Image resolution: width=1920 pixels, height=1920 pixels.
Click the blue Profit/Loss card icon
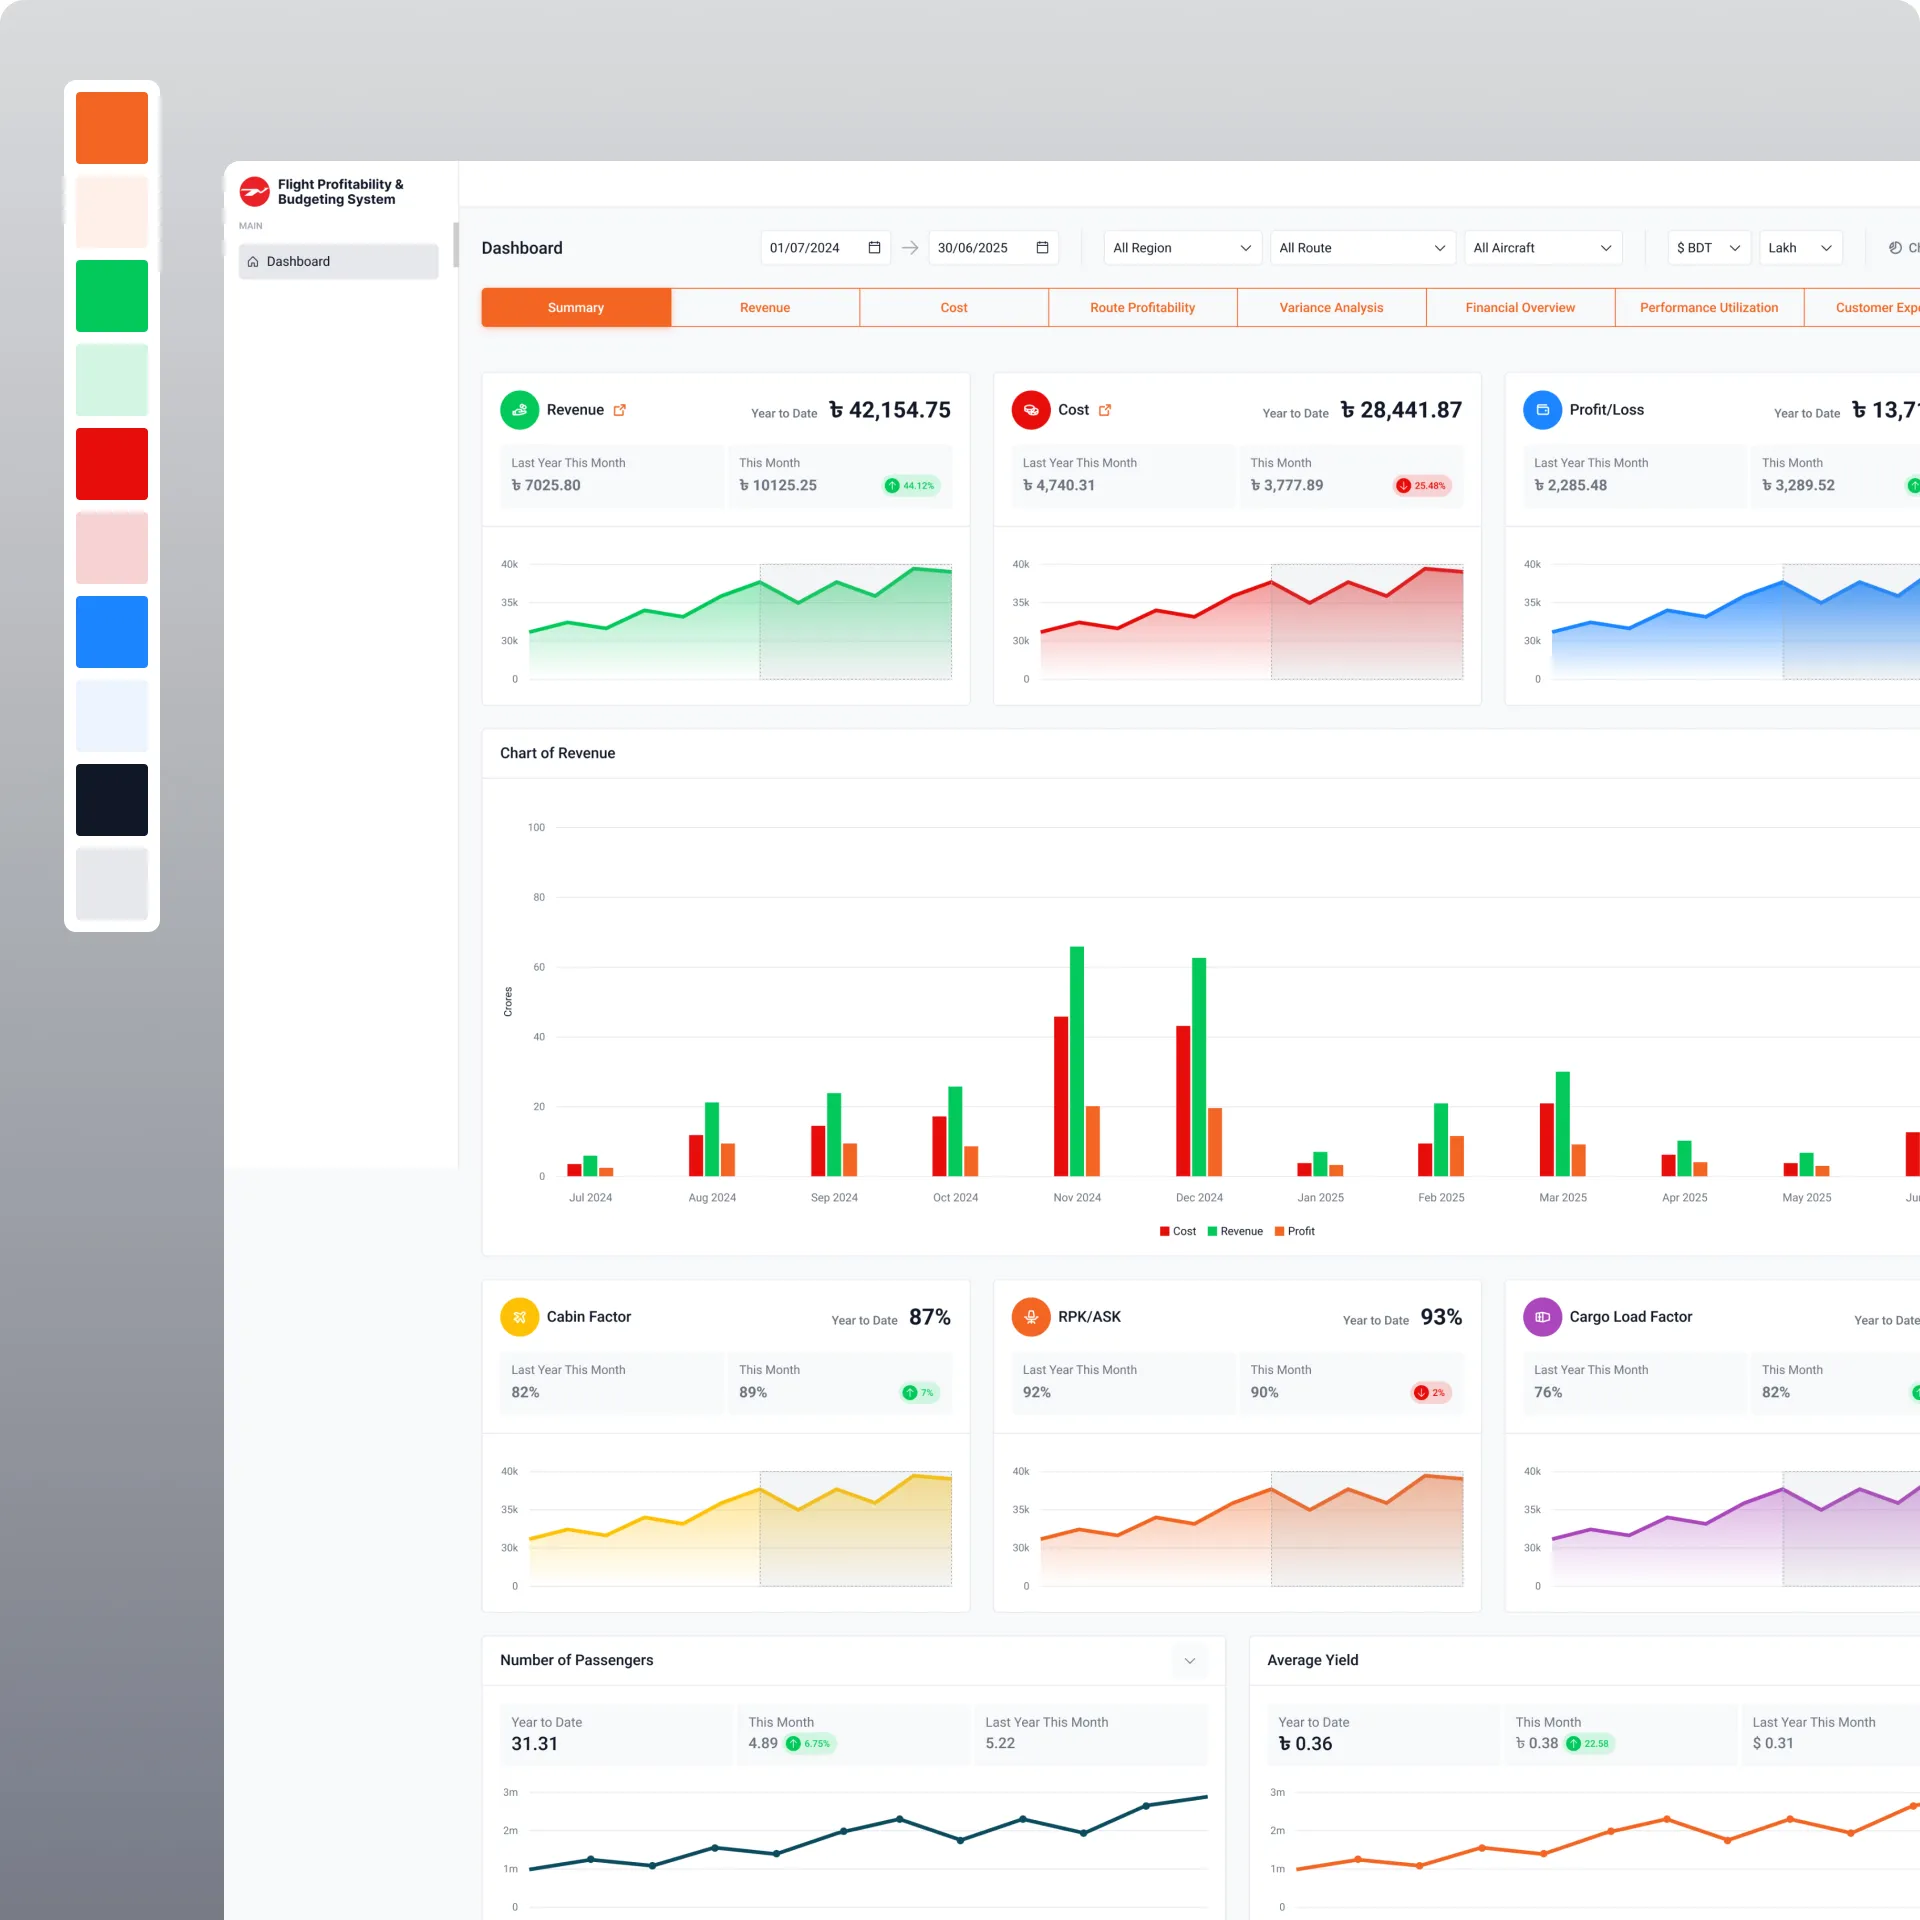[1541, 410]
